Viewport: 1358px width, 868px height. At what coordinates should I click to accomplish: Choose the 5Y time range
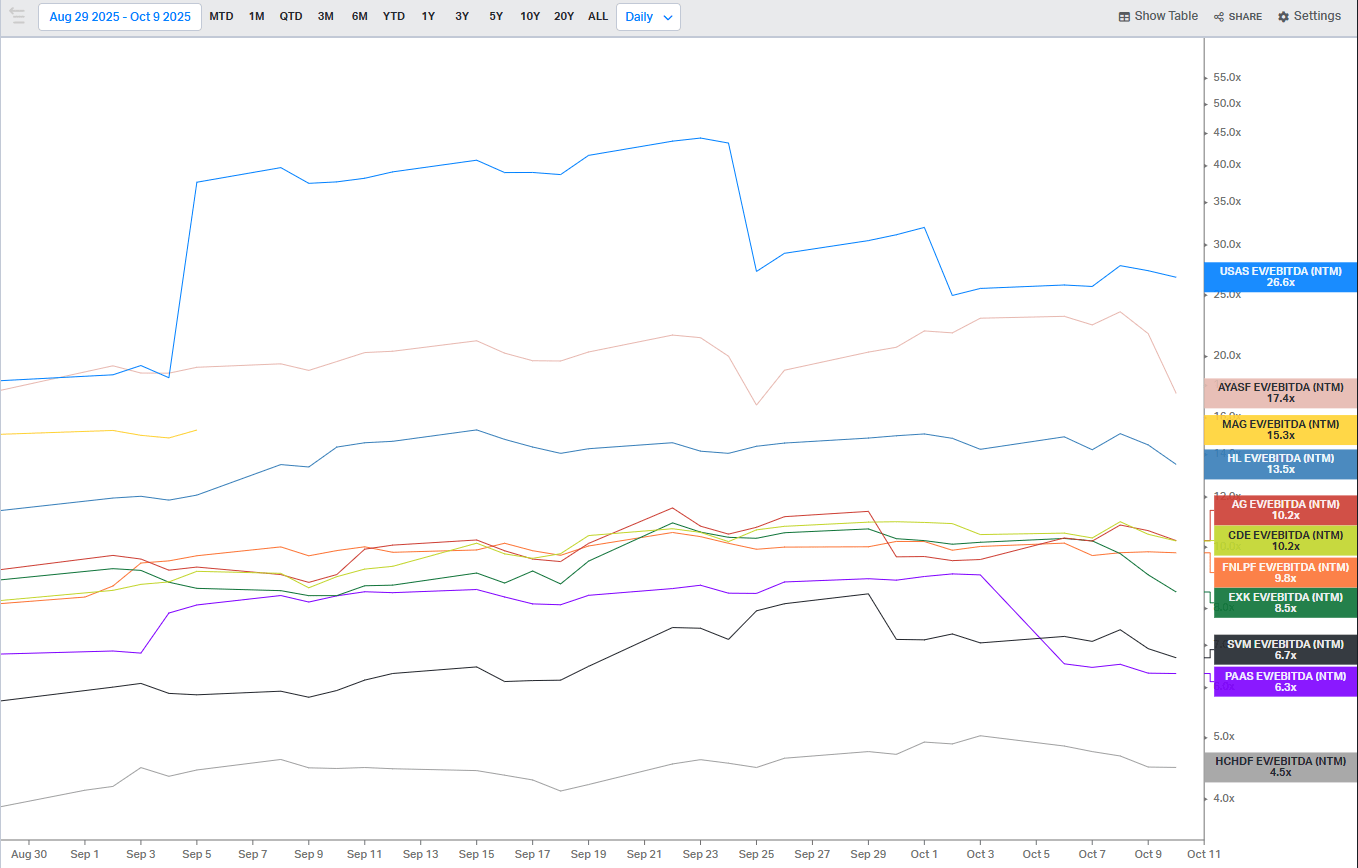[496, 17]
